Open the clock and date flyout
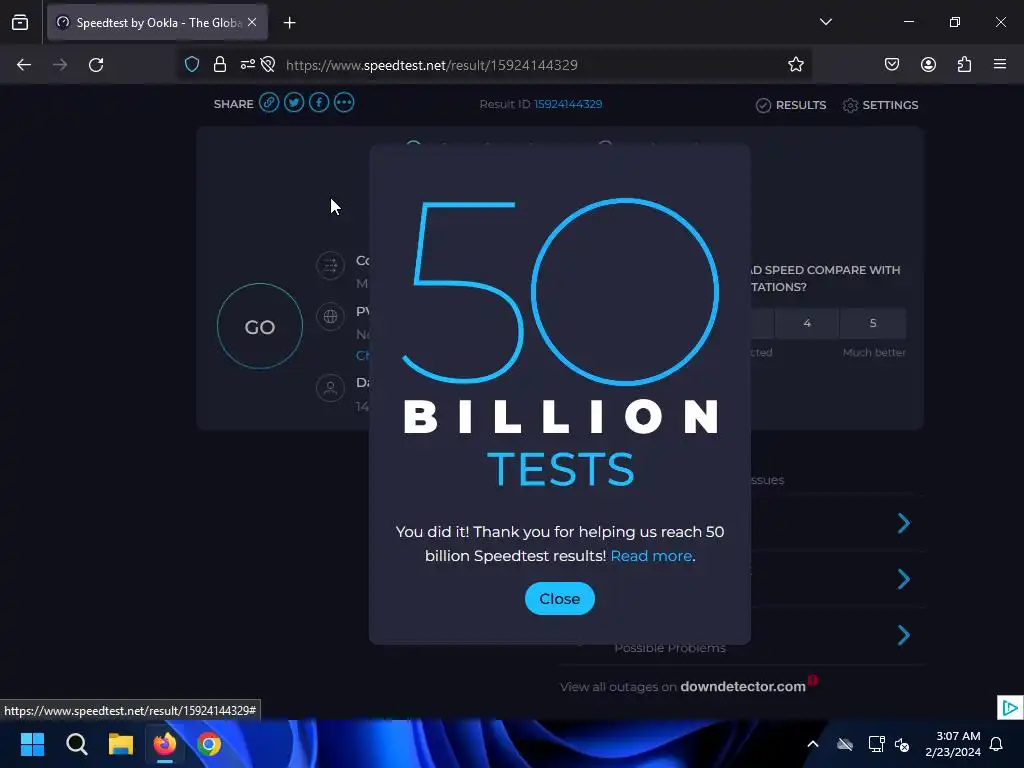 953,744
